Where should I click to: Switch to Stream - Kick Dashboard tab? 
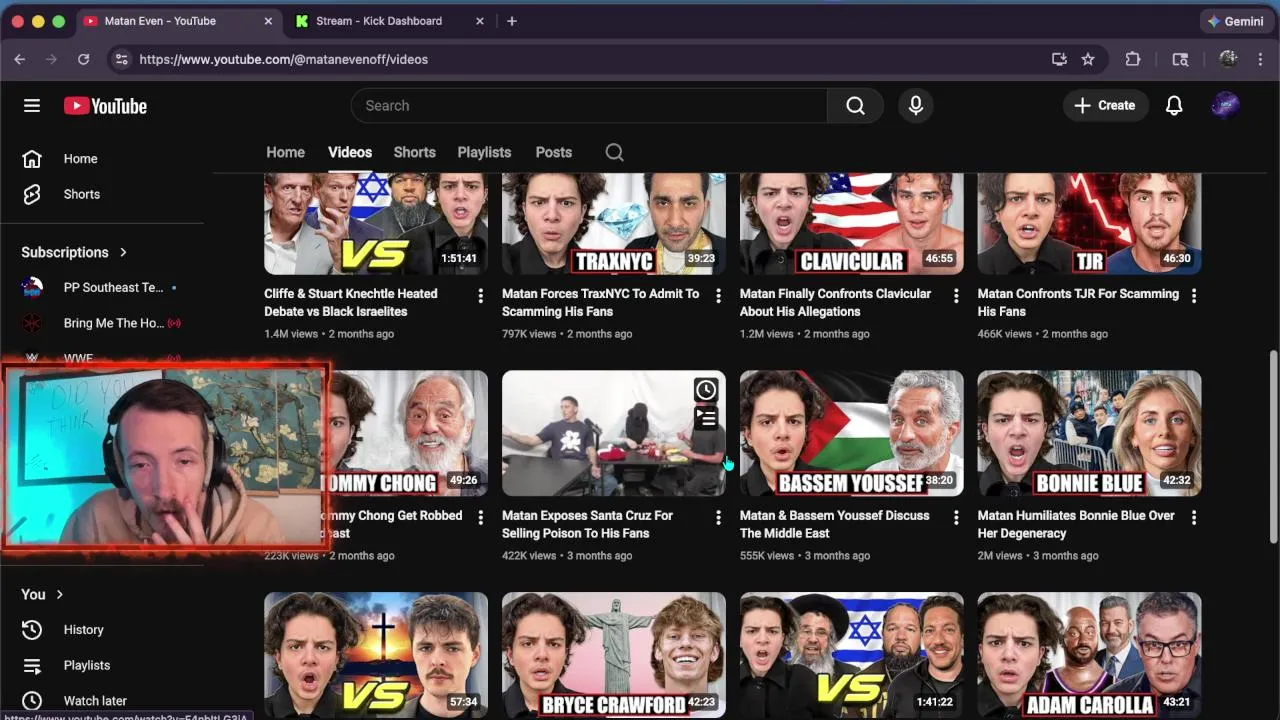point(390,21)
